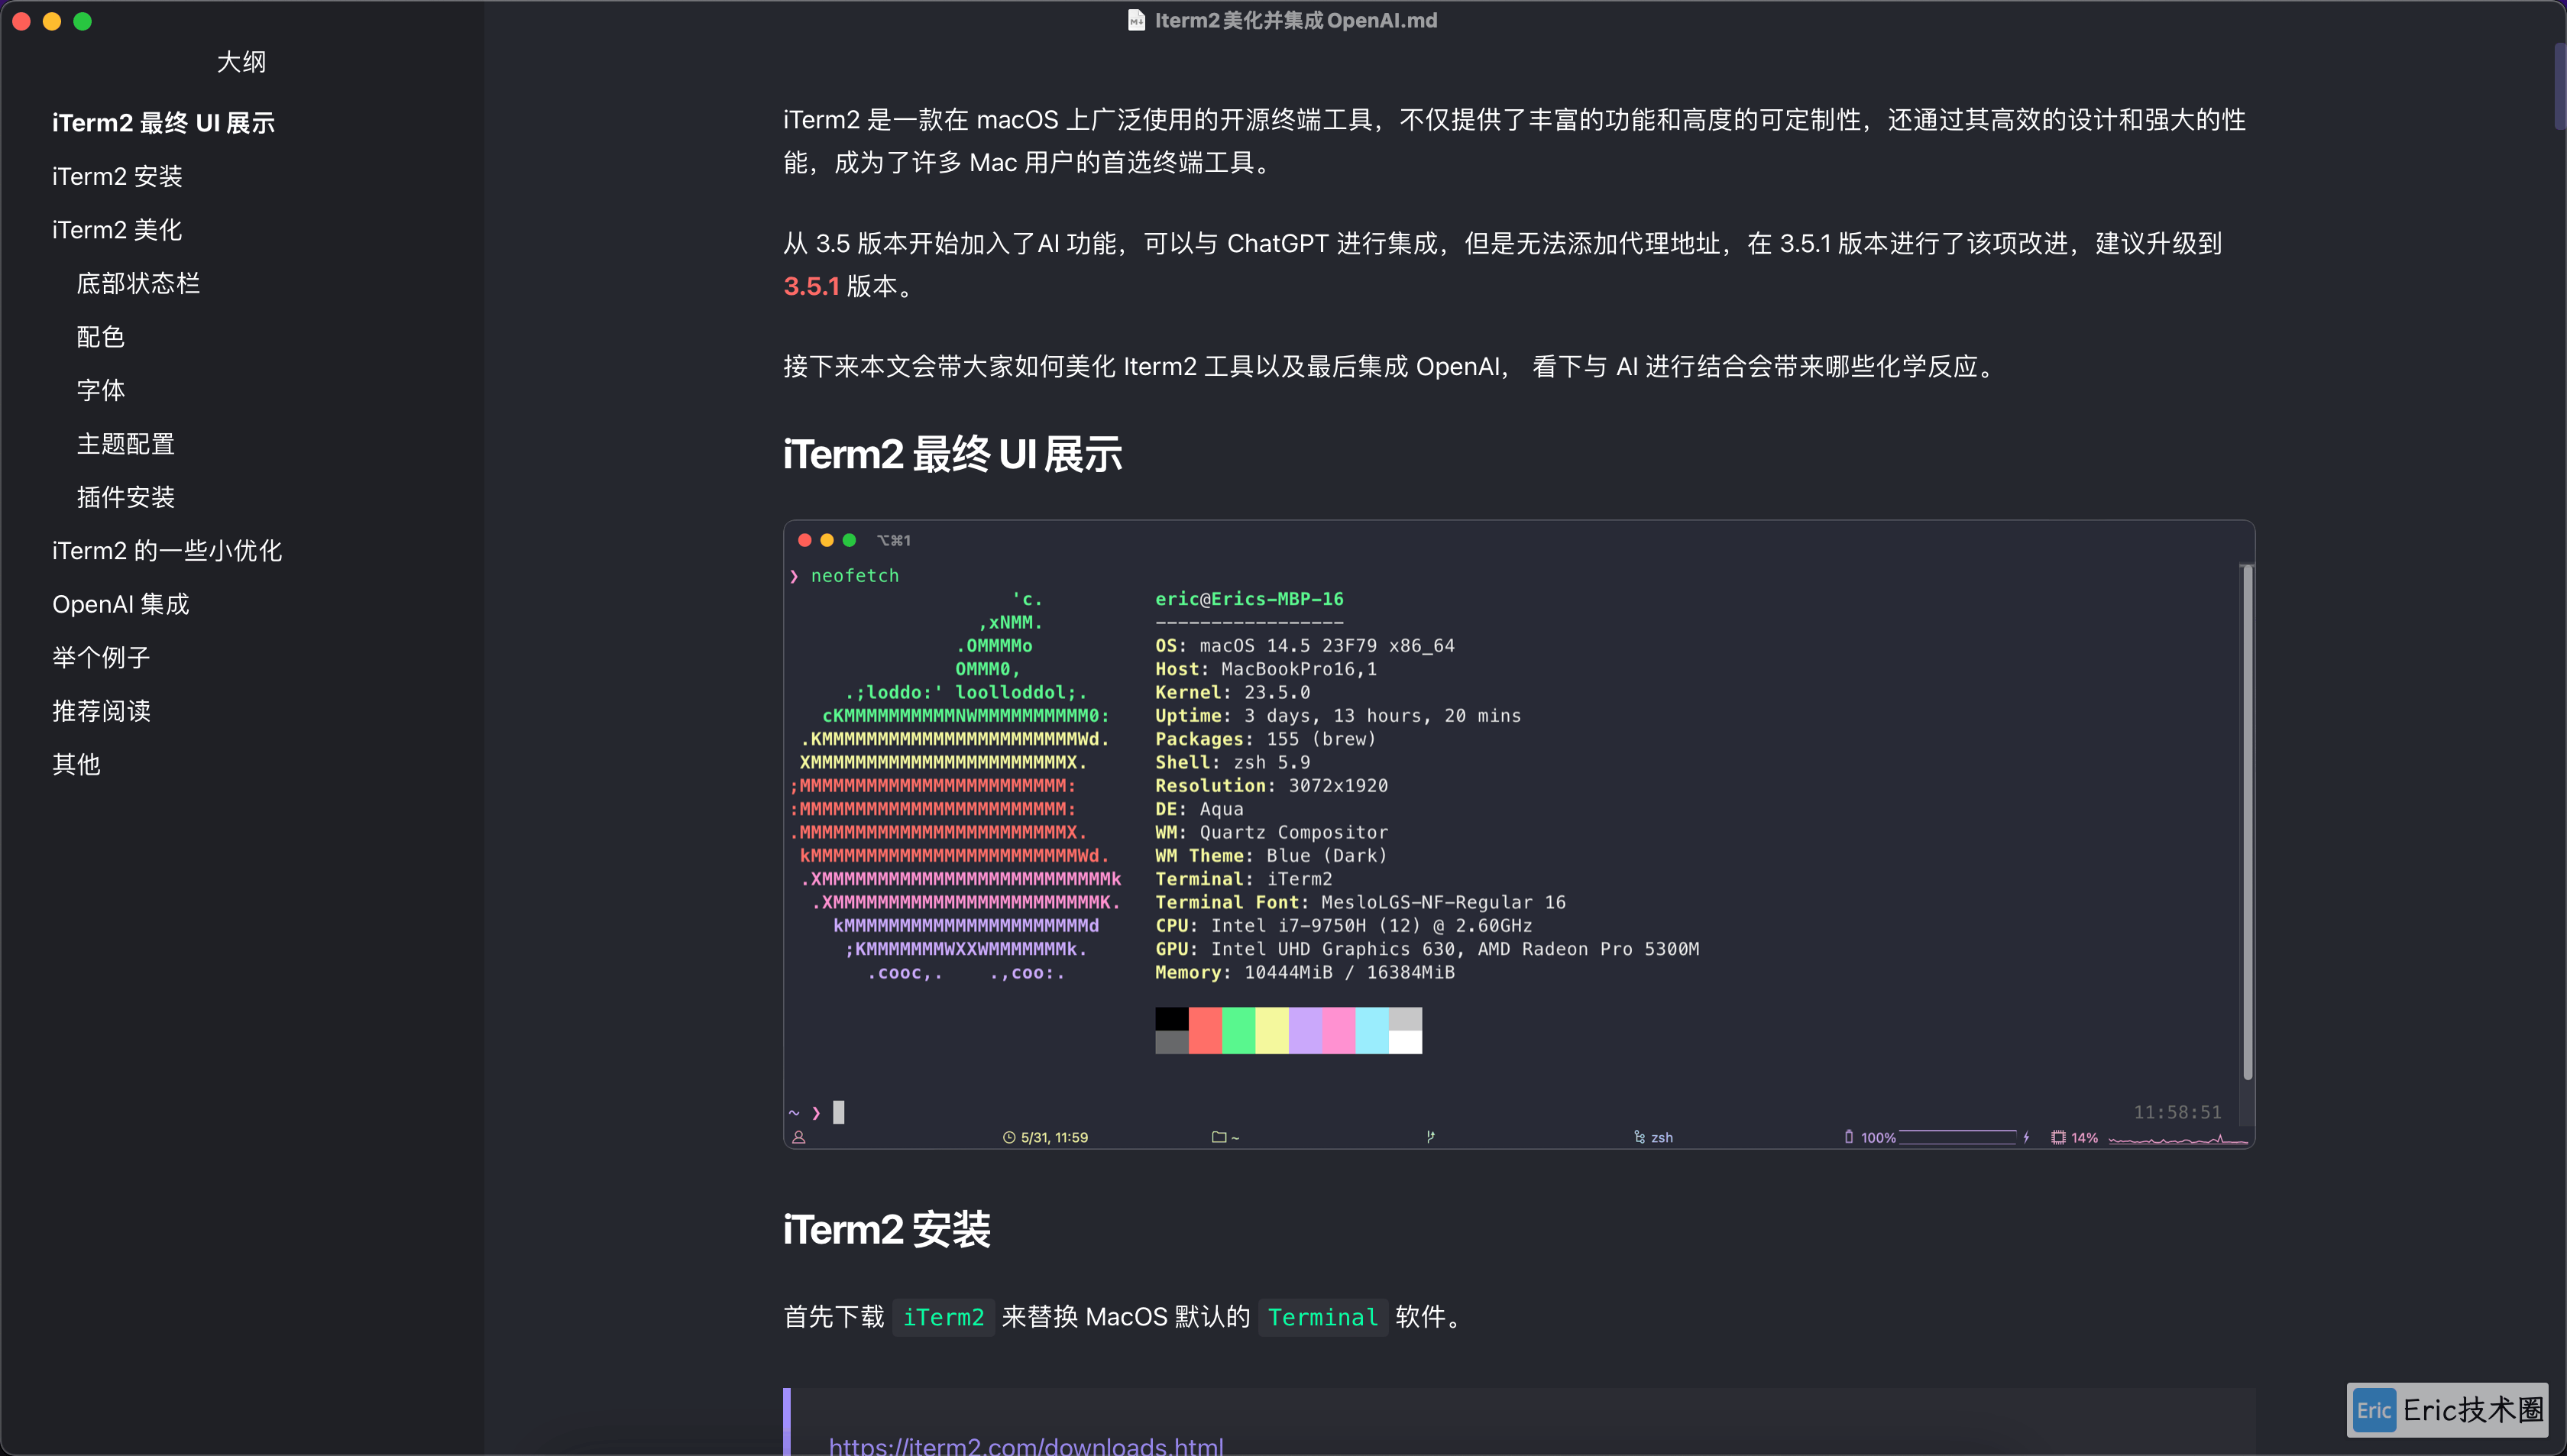This screenshot has width=2567, height=1456.
Task: Go to 底部状态栏 outline entry
Action: click(x=138, y=284)
